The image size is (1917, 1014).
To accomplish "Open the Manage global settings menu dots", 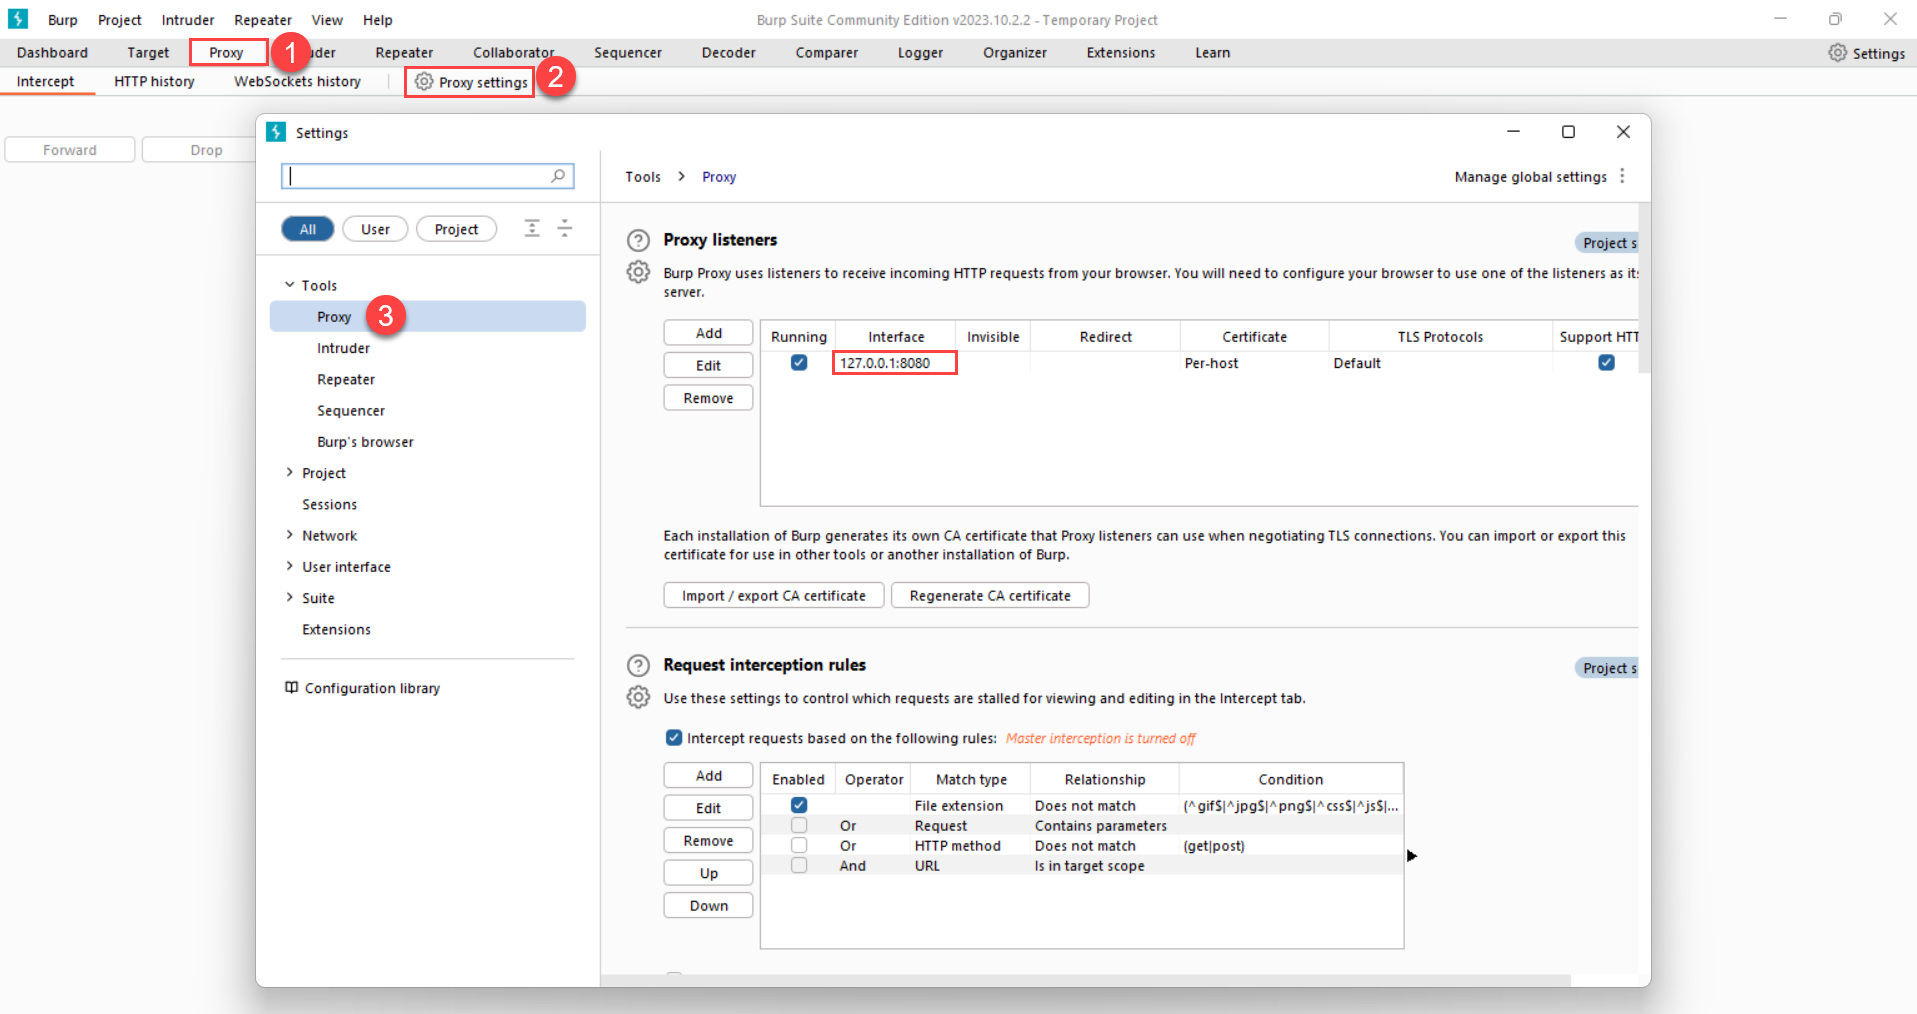I will coord(1622,176).
